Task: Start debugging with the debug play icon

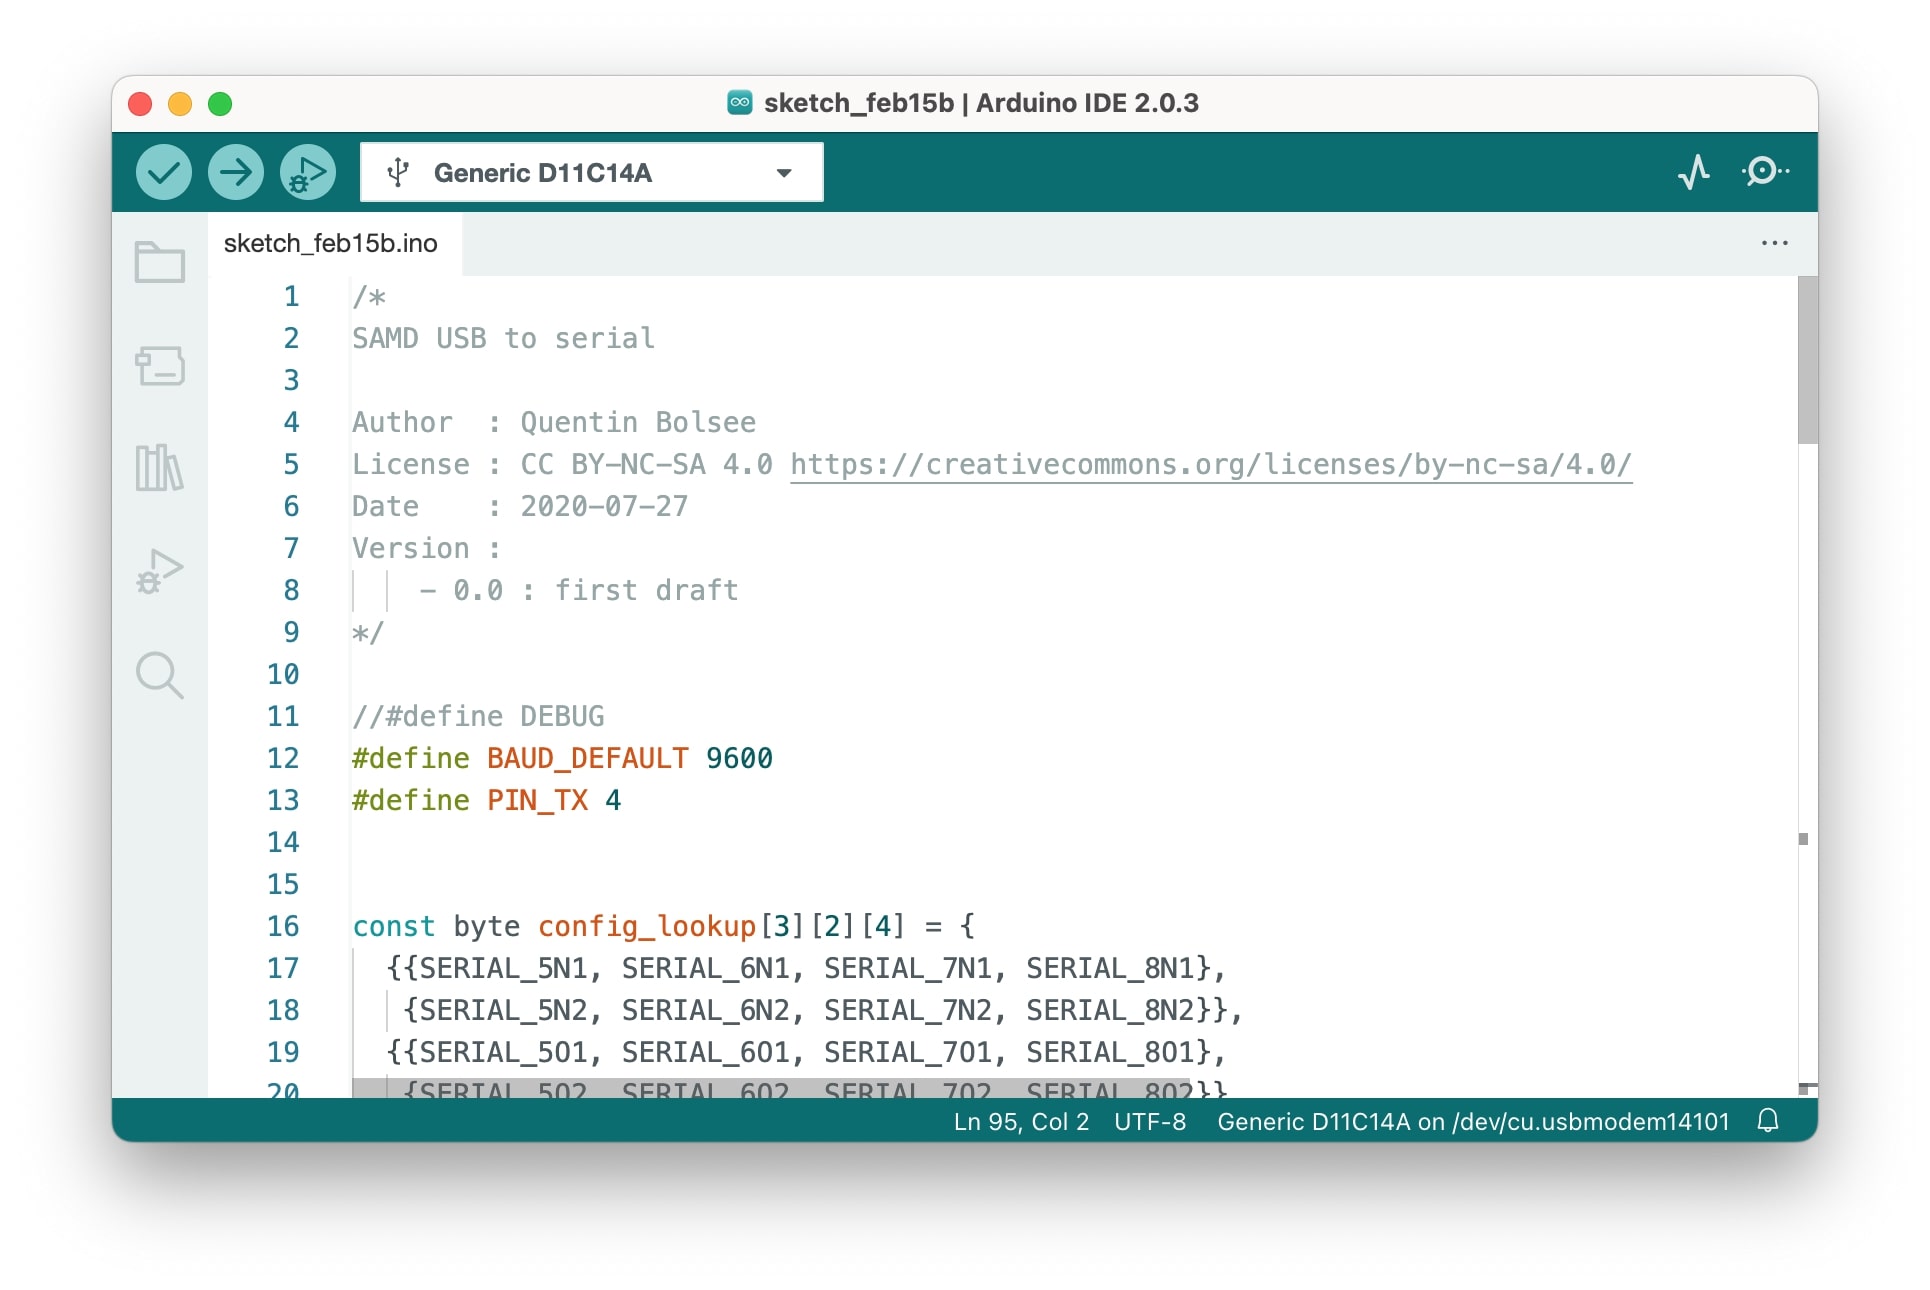Action: coord(308,172)
